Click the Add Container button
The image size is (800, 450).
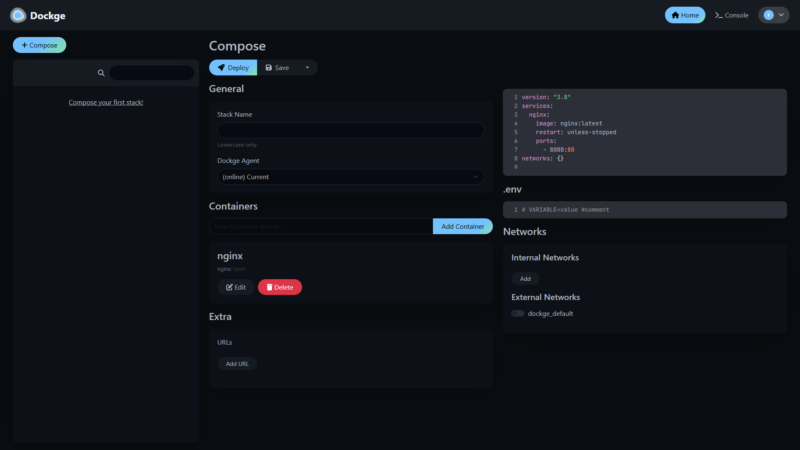[x=462, y=226]
